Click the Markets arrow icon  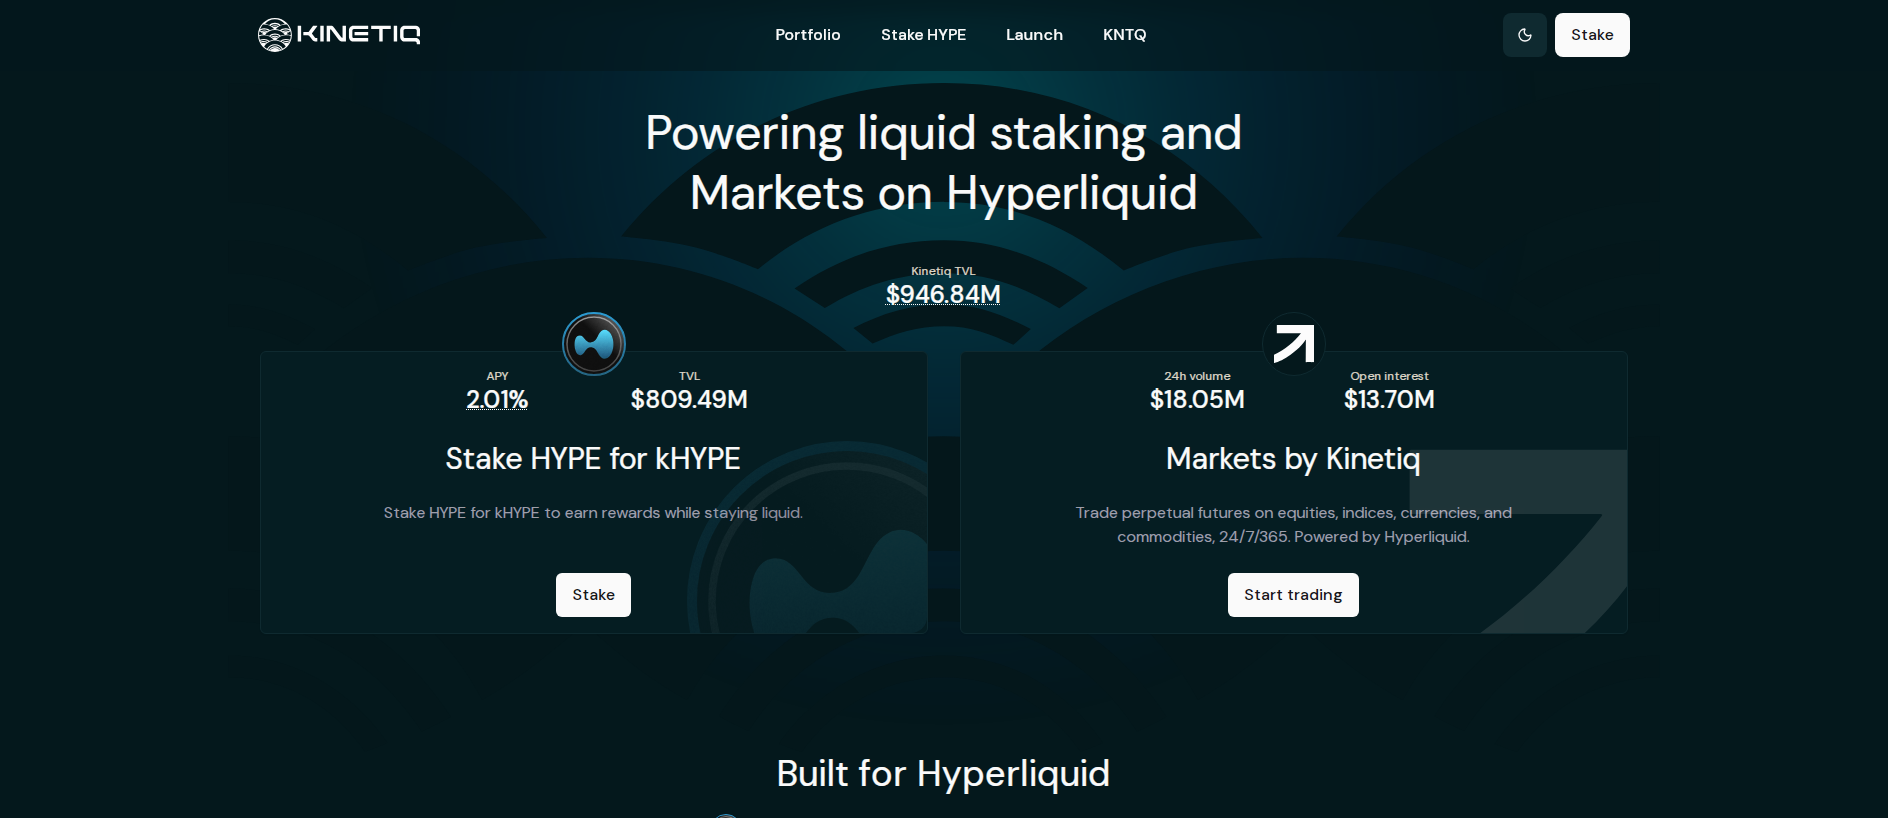(x=1294, y=344)
